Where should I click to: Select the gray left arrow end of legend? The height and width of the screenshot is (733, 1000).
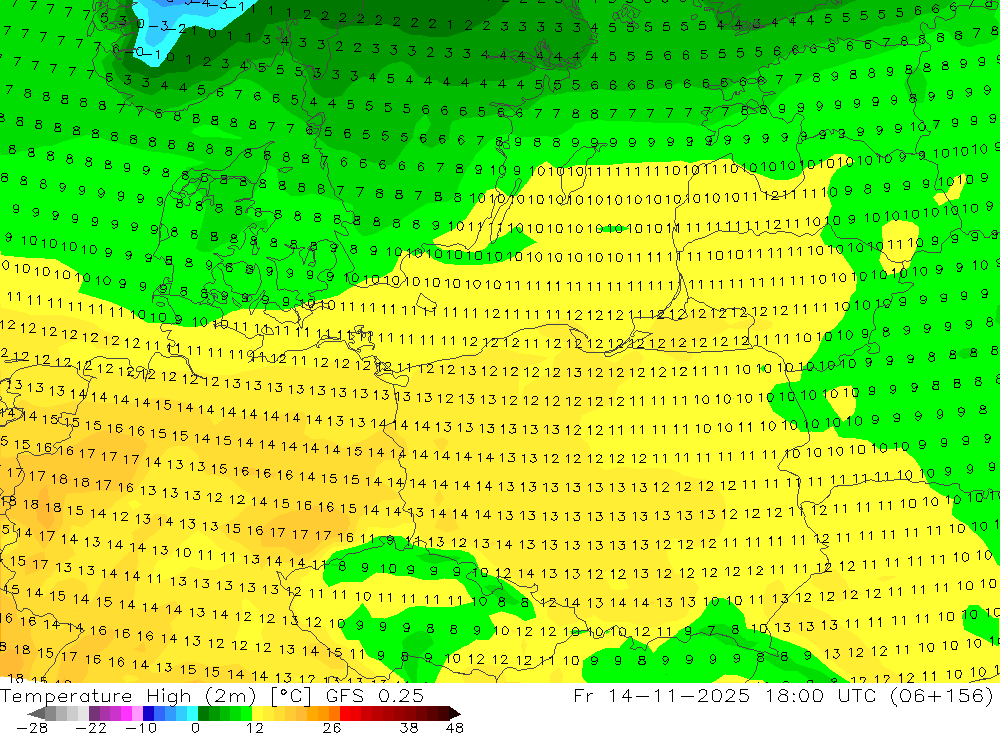click(x=36, y=713)
